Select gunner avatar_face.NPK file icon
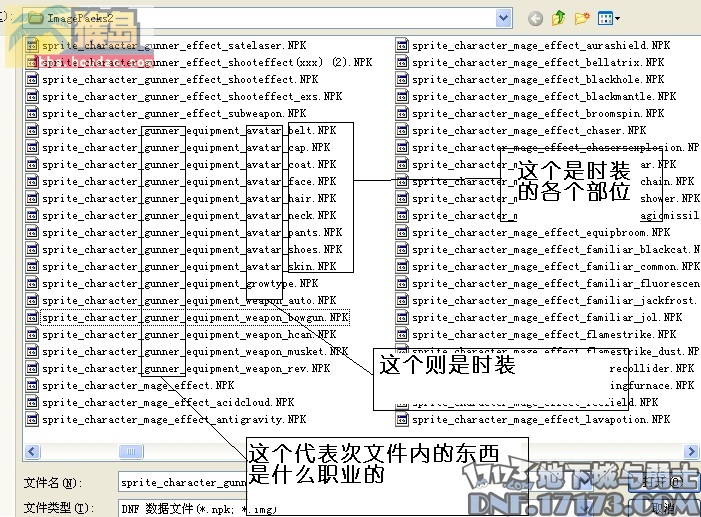This screenshot has width=701, height=517. 32,181
